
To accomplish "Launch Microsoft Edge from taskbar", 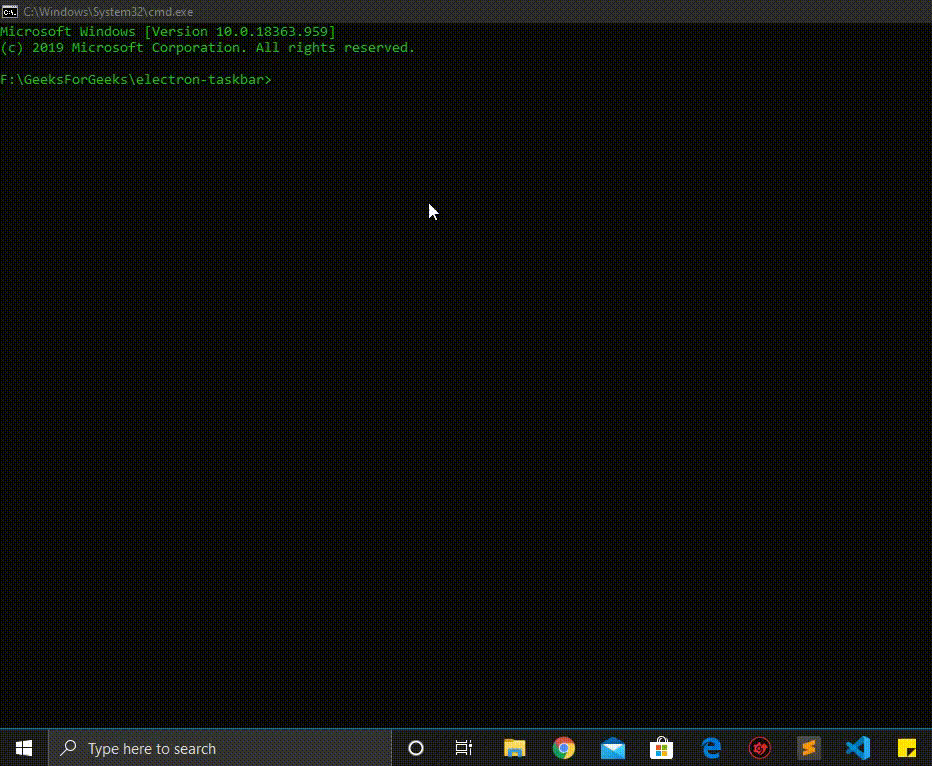I will coord(711,748).
